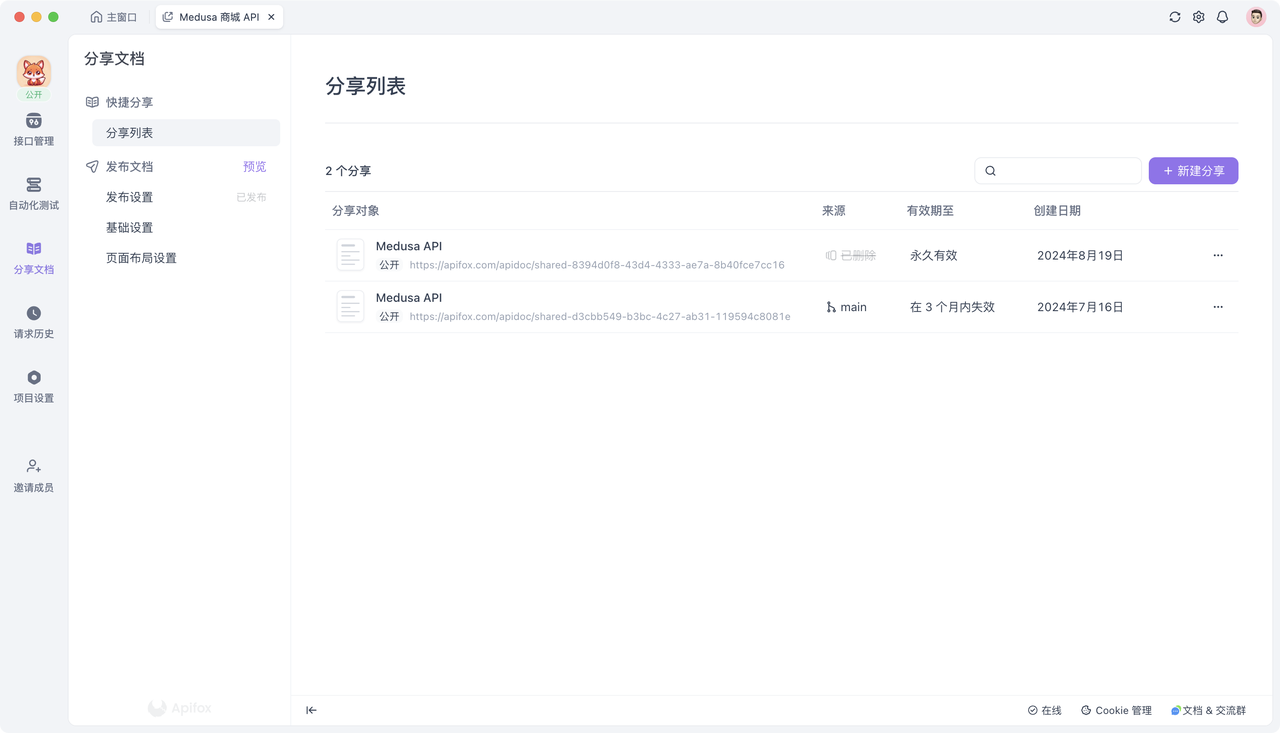Image resolution: width=1280 pixels, height=733 pixels.
Task: Click 邀请成员 add-person icon
Action: (34, 466)
